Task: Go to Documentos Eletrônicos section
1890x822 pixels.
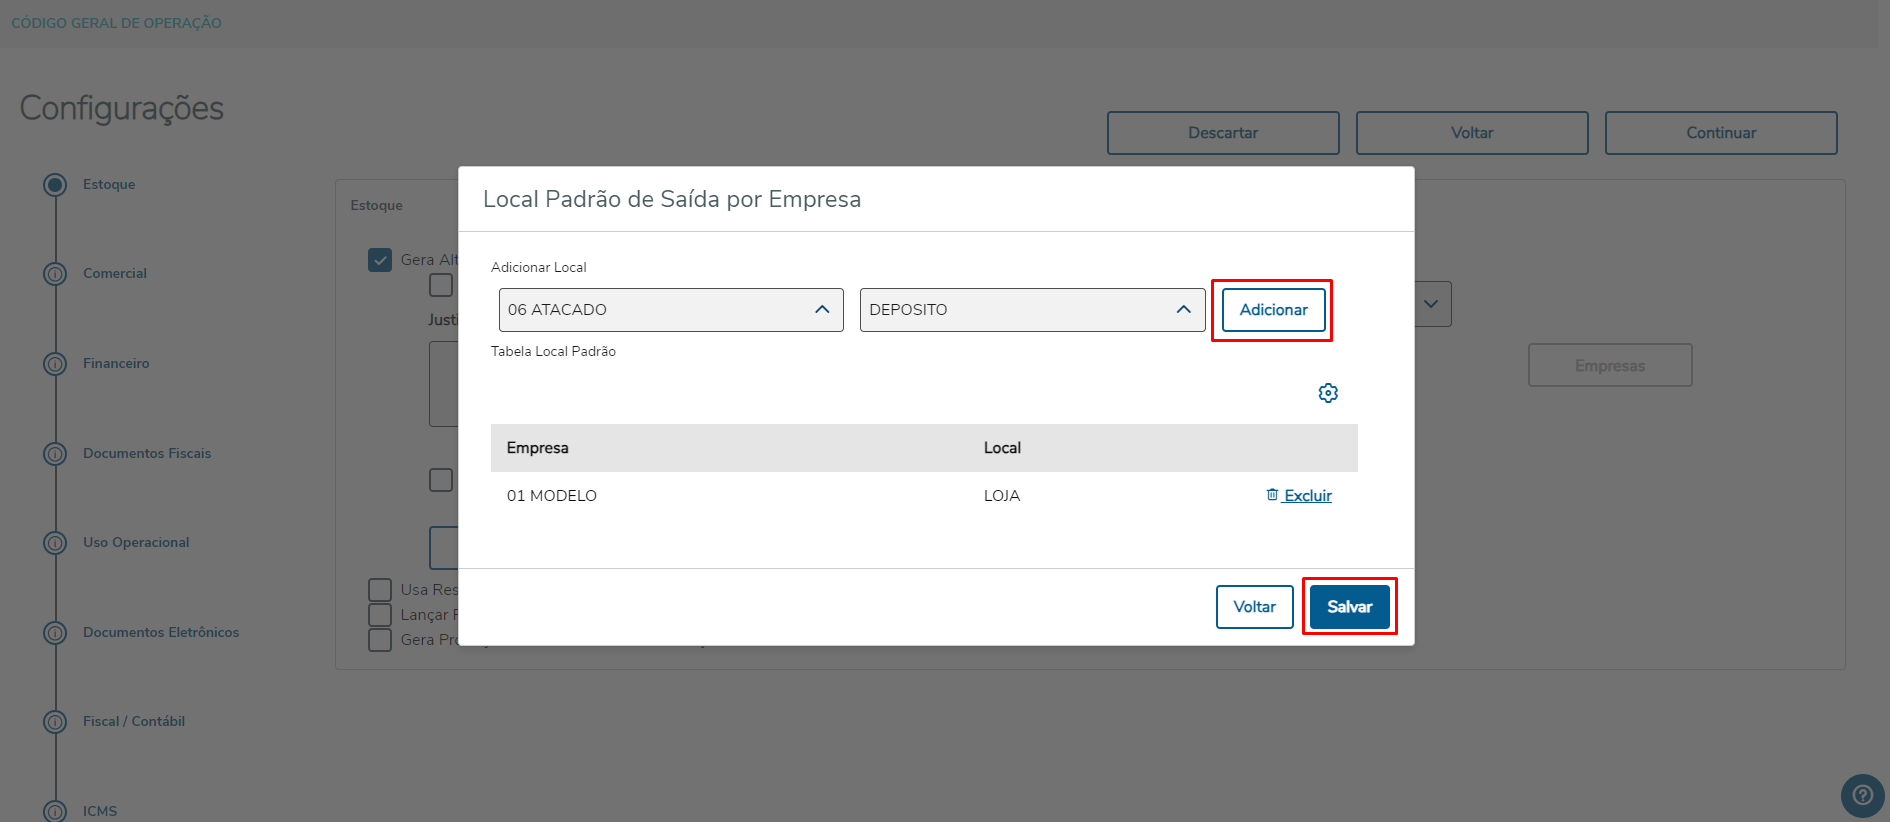Action: click(x=161, y=632)
